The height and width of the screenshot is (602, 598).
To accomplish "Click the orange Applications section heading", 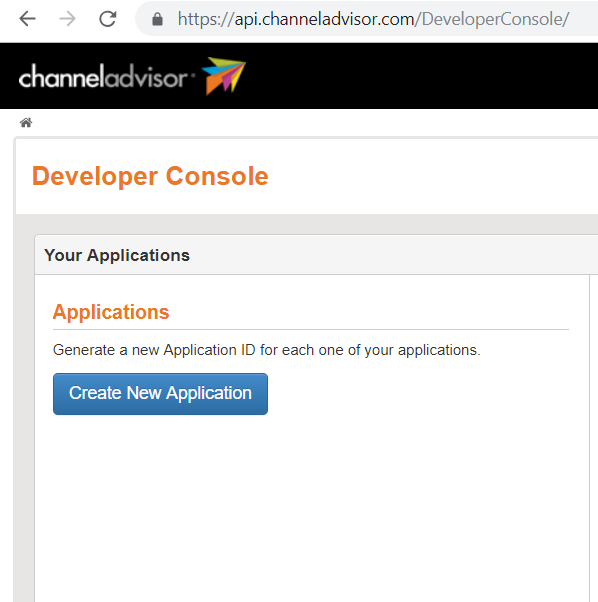I will [111, 312].
